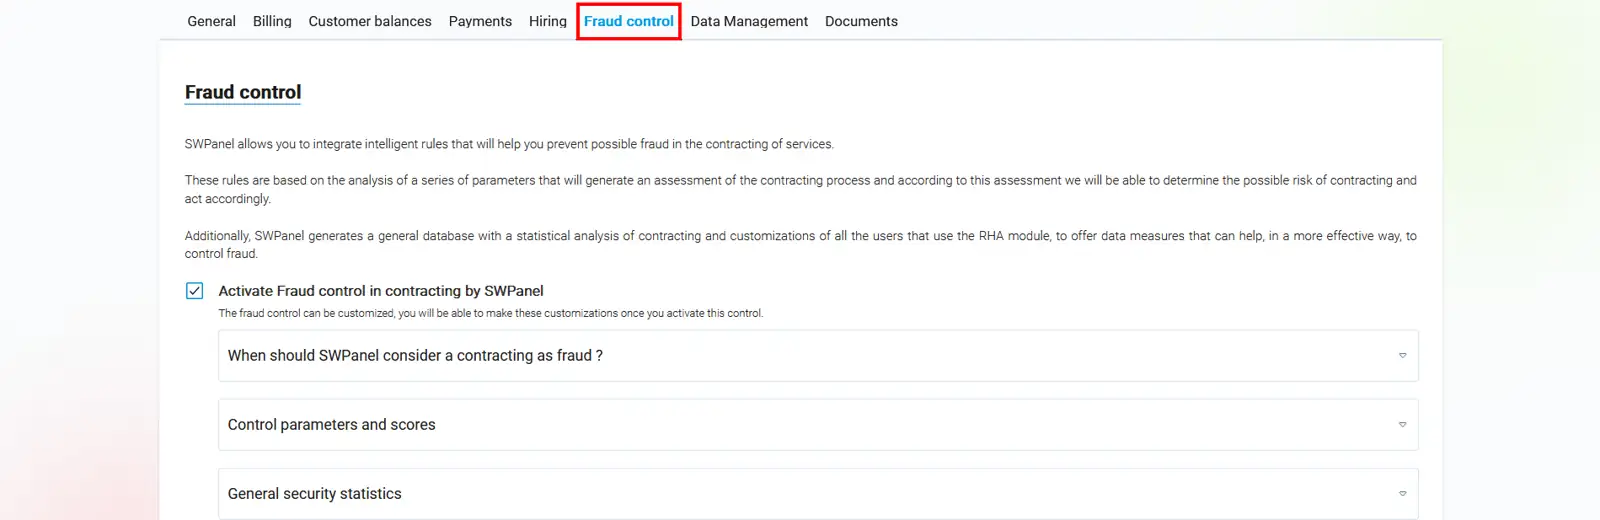Uncheck the Activate Fraud control checkbox
The height and width of the screenshot is (520, 1600).
[x=195, y=291]
